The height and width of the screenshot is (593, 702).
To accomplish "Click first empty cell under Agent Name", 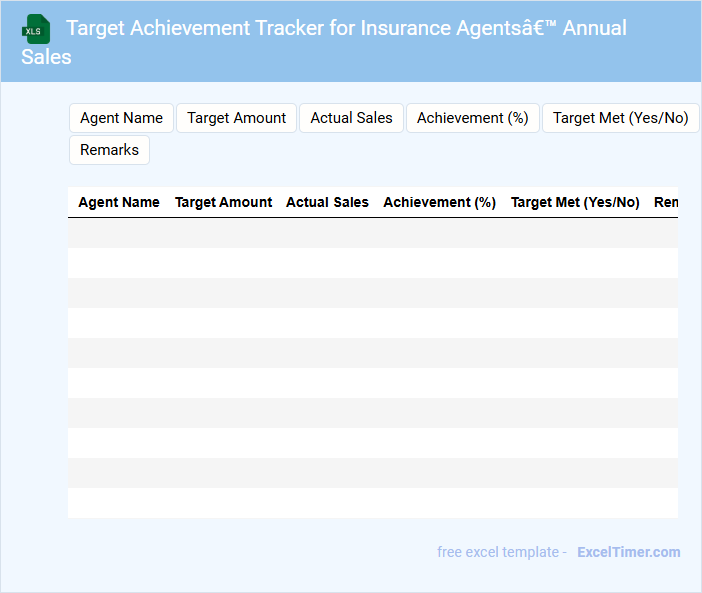I will click(119, 233).
